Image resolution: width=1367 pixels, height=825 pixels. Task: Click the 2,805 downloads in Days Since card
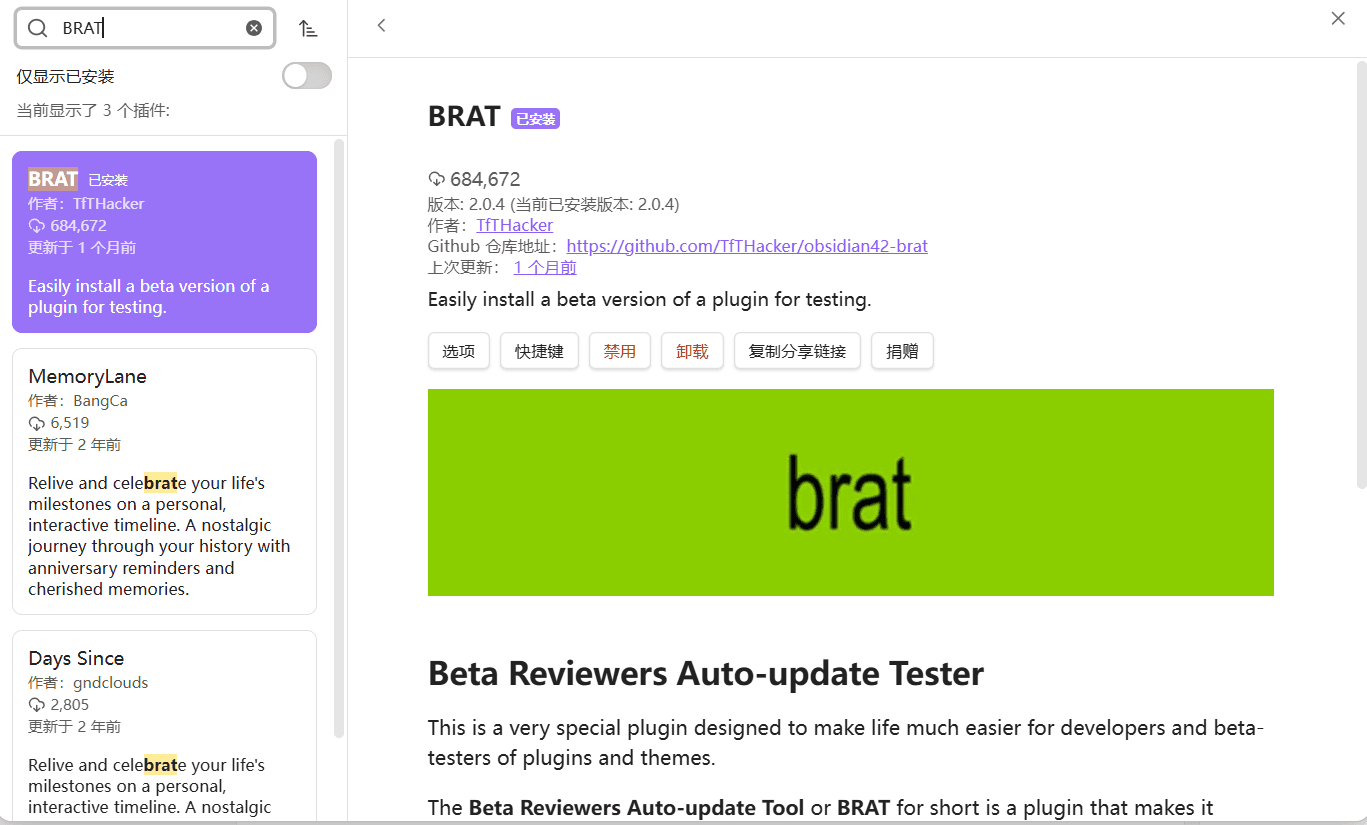click(59, 705)
